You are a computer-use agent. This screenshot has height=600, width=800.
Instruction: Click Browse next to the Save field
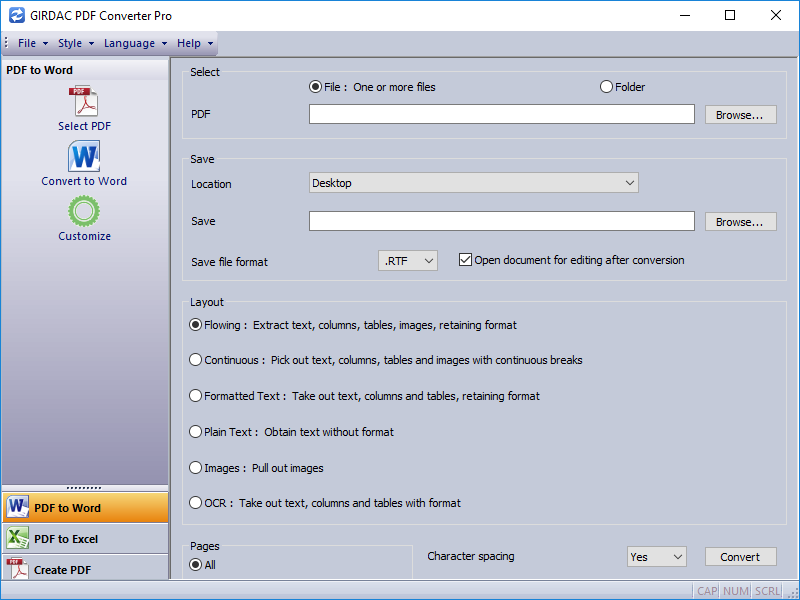click(x=740, y=222)
